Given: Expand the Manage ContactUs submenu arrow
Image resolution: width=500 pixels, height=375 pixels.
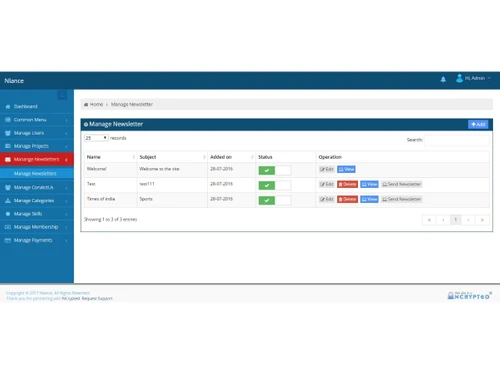Looking at the screenshot, I should tap(66, 188).
